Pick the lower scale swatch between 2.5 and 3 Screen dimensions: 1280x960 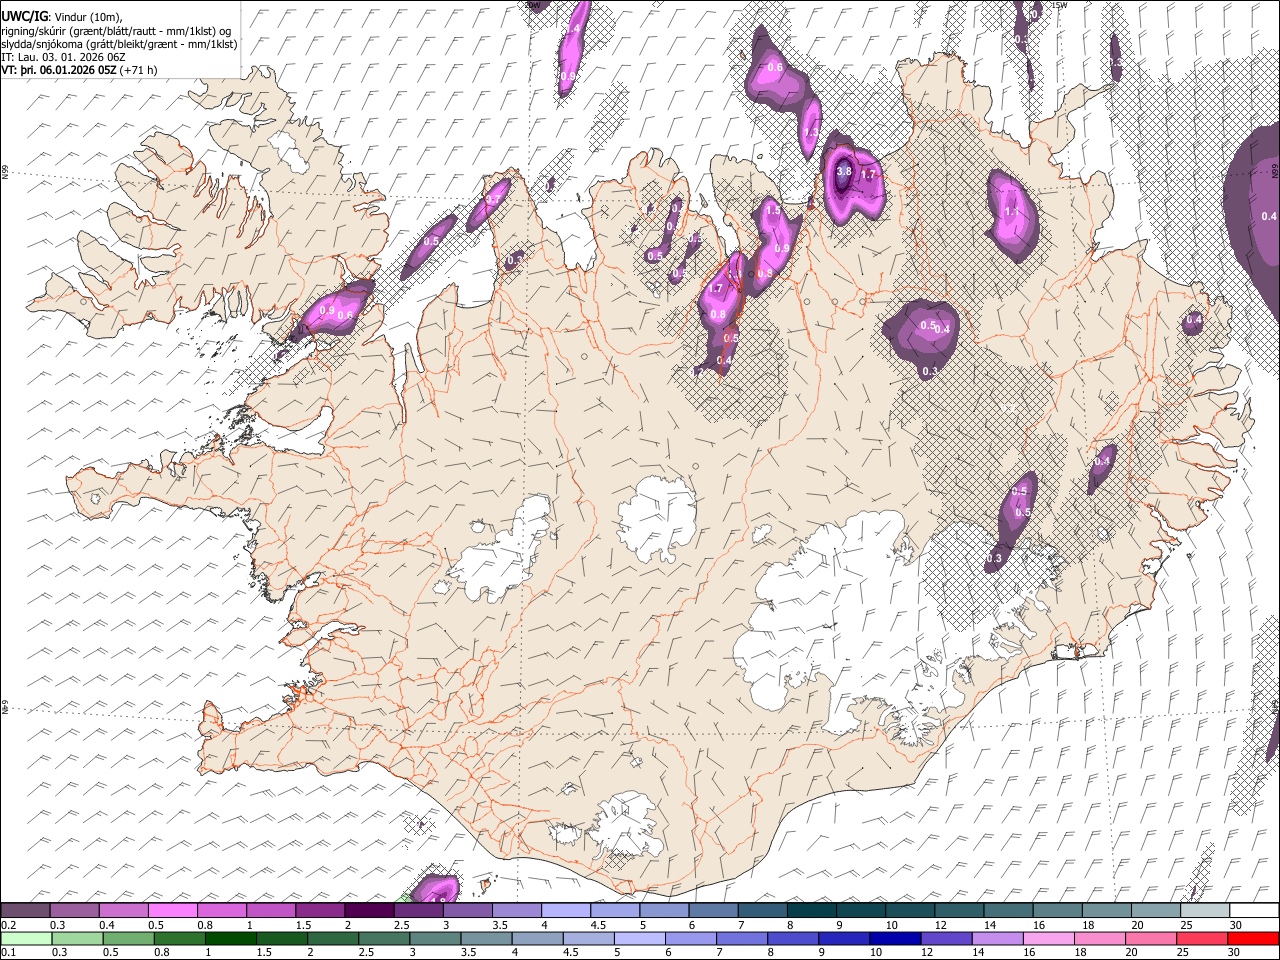point(386,939)
